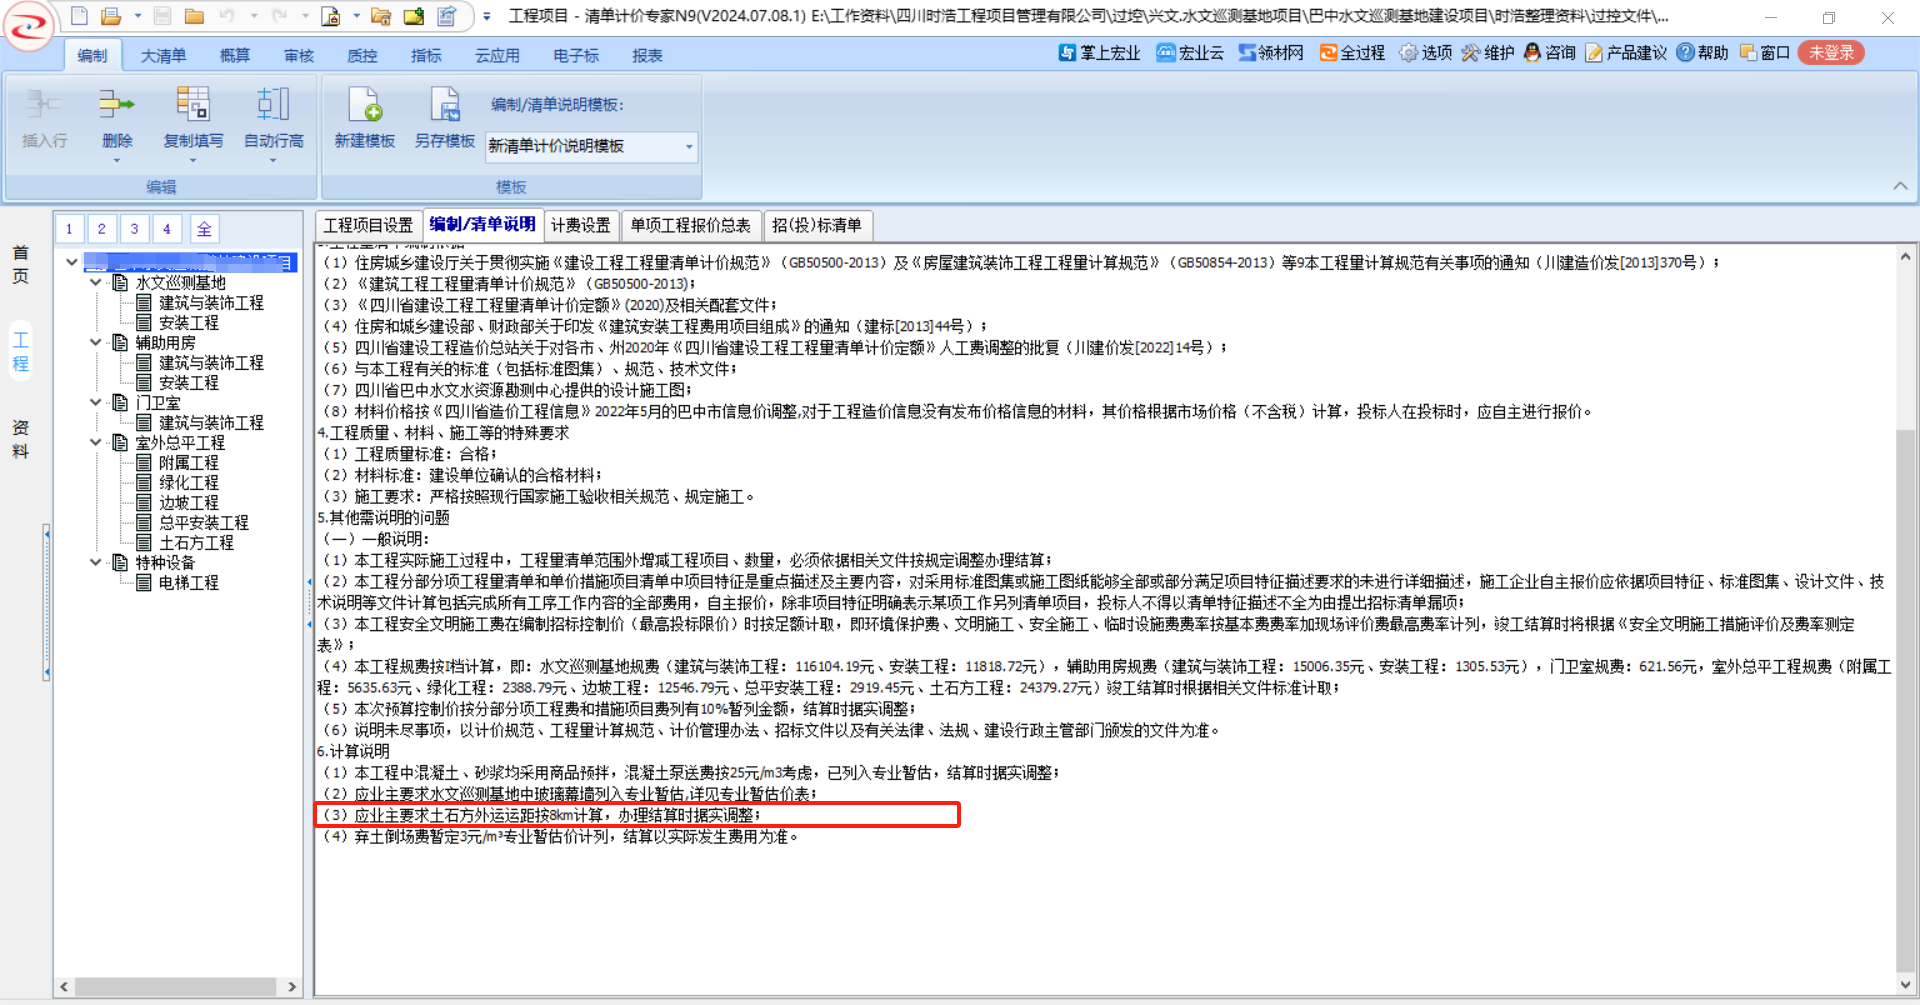Open 产品建议 feedback

[1626, 53]
